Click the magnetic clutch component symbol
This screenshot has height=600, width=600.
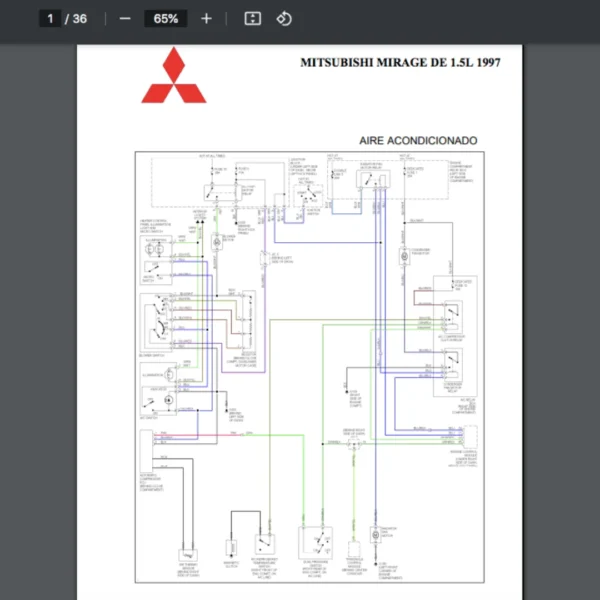231,549
